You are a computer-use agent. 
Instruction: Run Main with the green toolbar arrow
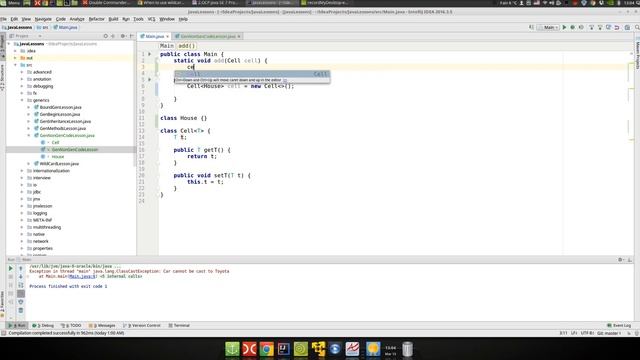tap(564, 27)
